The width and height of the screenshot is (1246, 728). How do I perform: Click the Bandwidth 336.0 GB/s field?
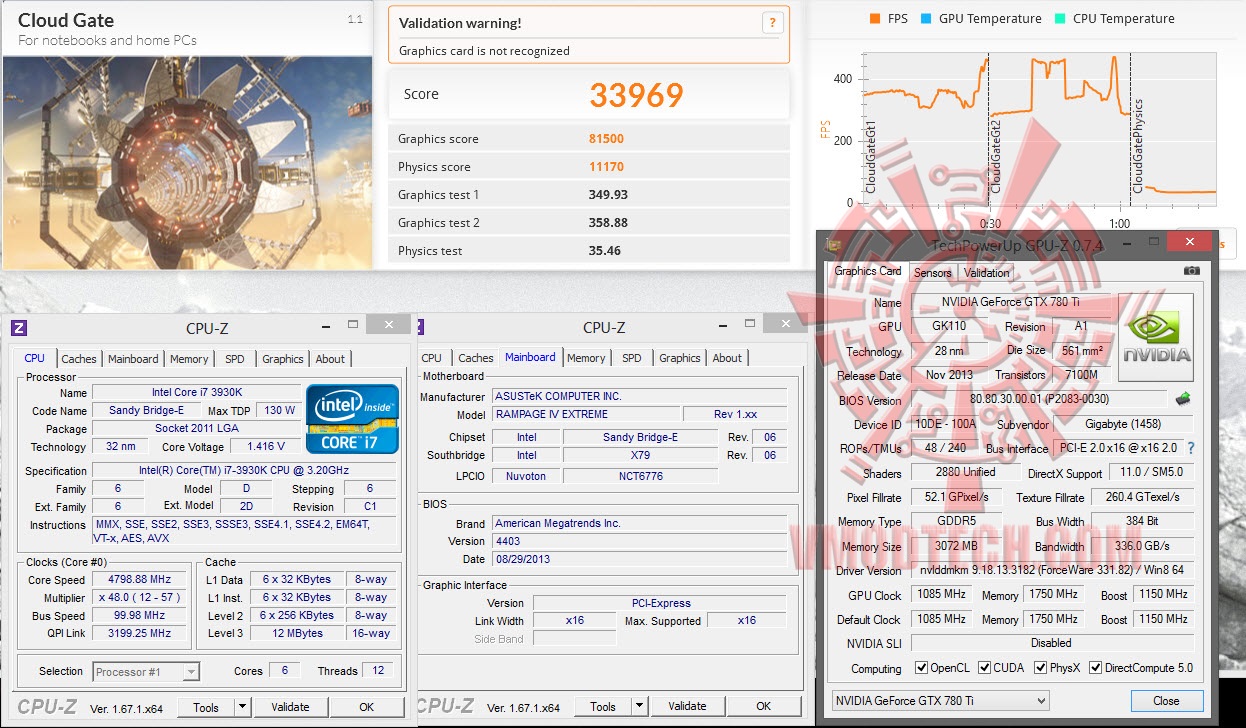[1141, 547]
